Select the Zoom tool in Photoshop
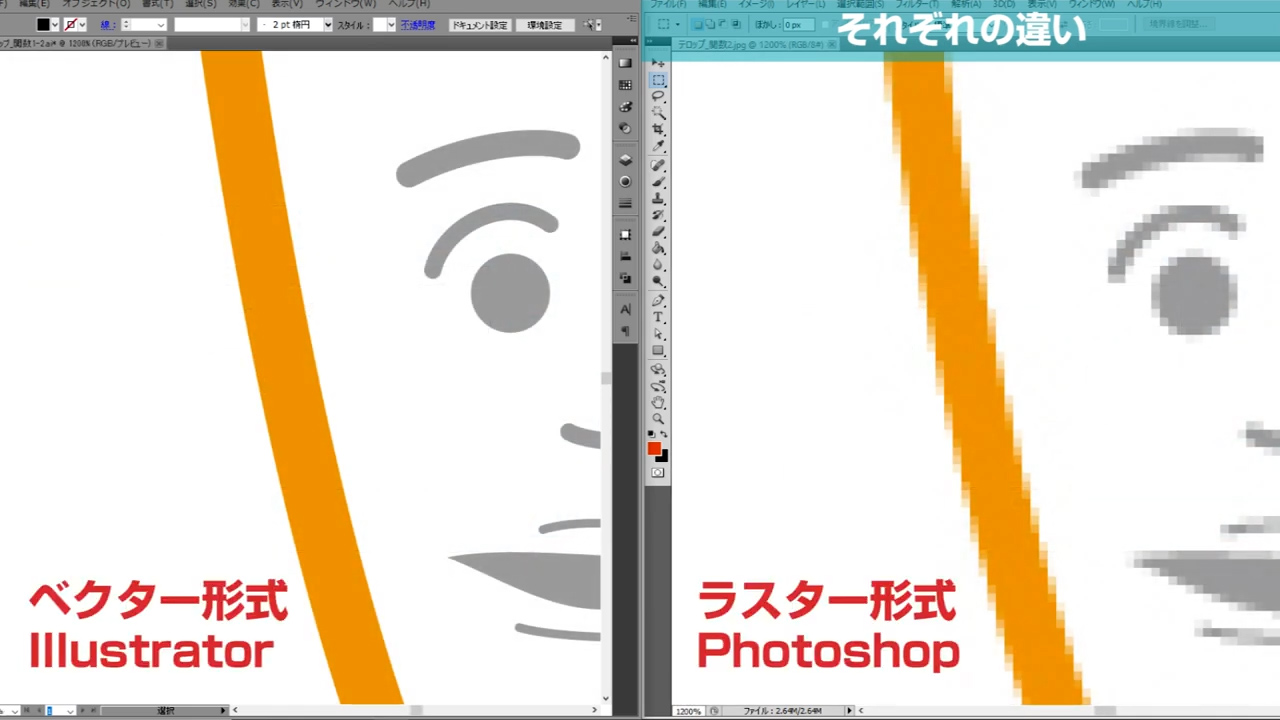This screenshot has width=1280, height=720. [658, 419]
